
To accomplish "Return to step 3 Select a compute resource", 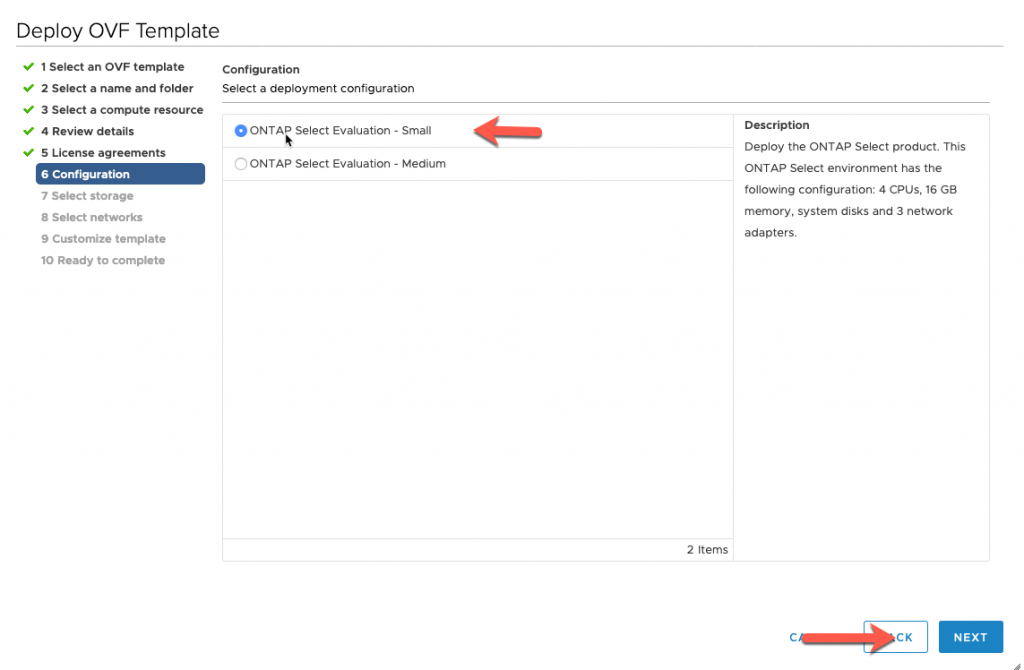I will pos(122,110).
